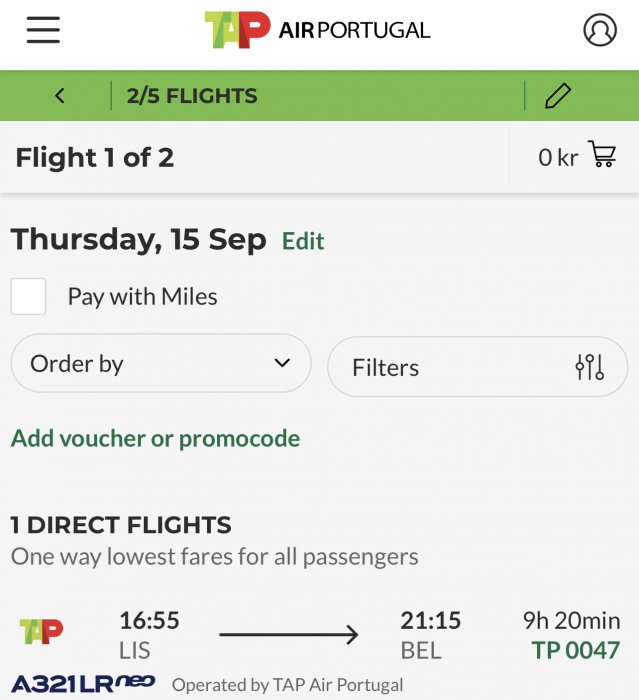Click Add voucher or promocode link

click(155, 438)
